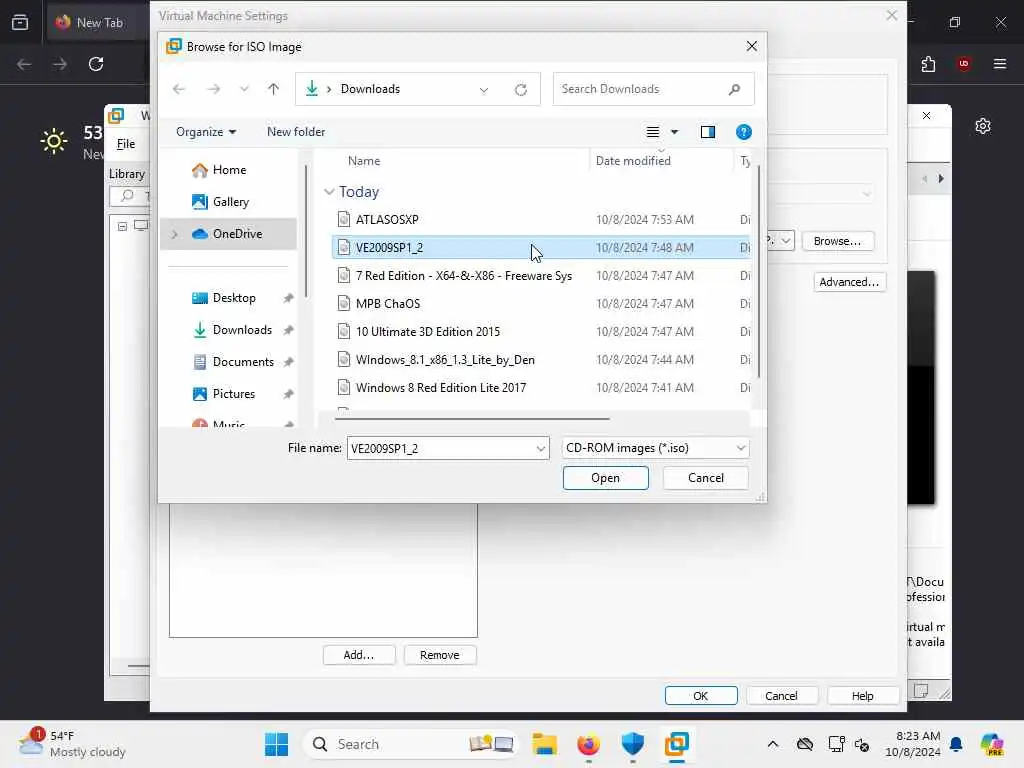This screenshot has height=768, width=1024.
Task: Unpin Desktop via its pin icon
Action: click(288, 298)
